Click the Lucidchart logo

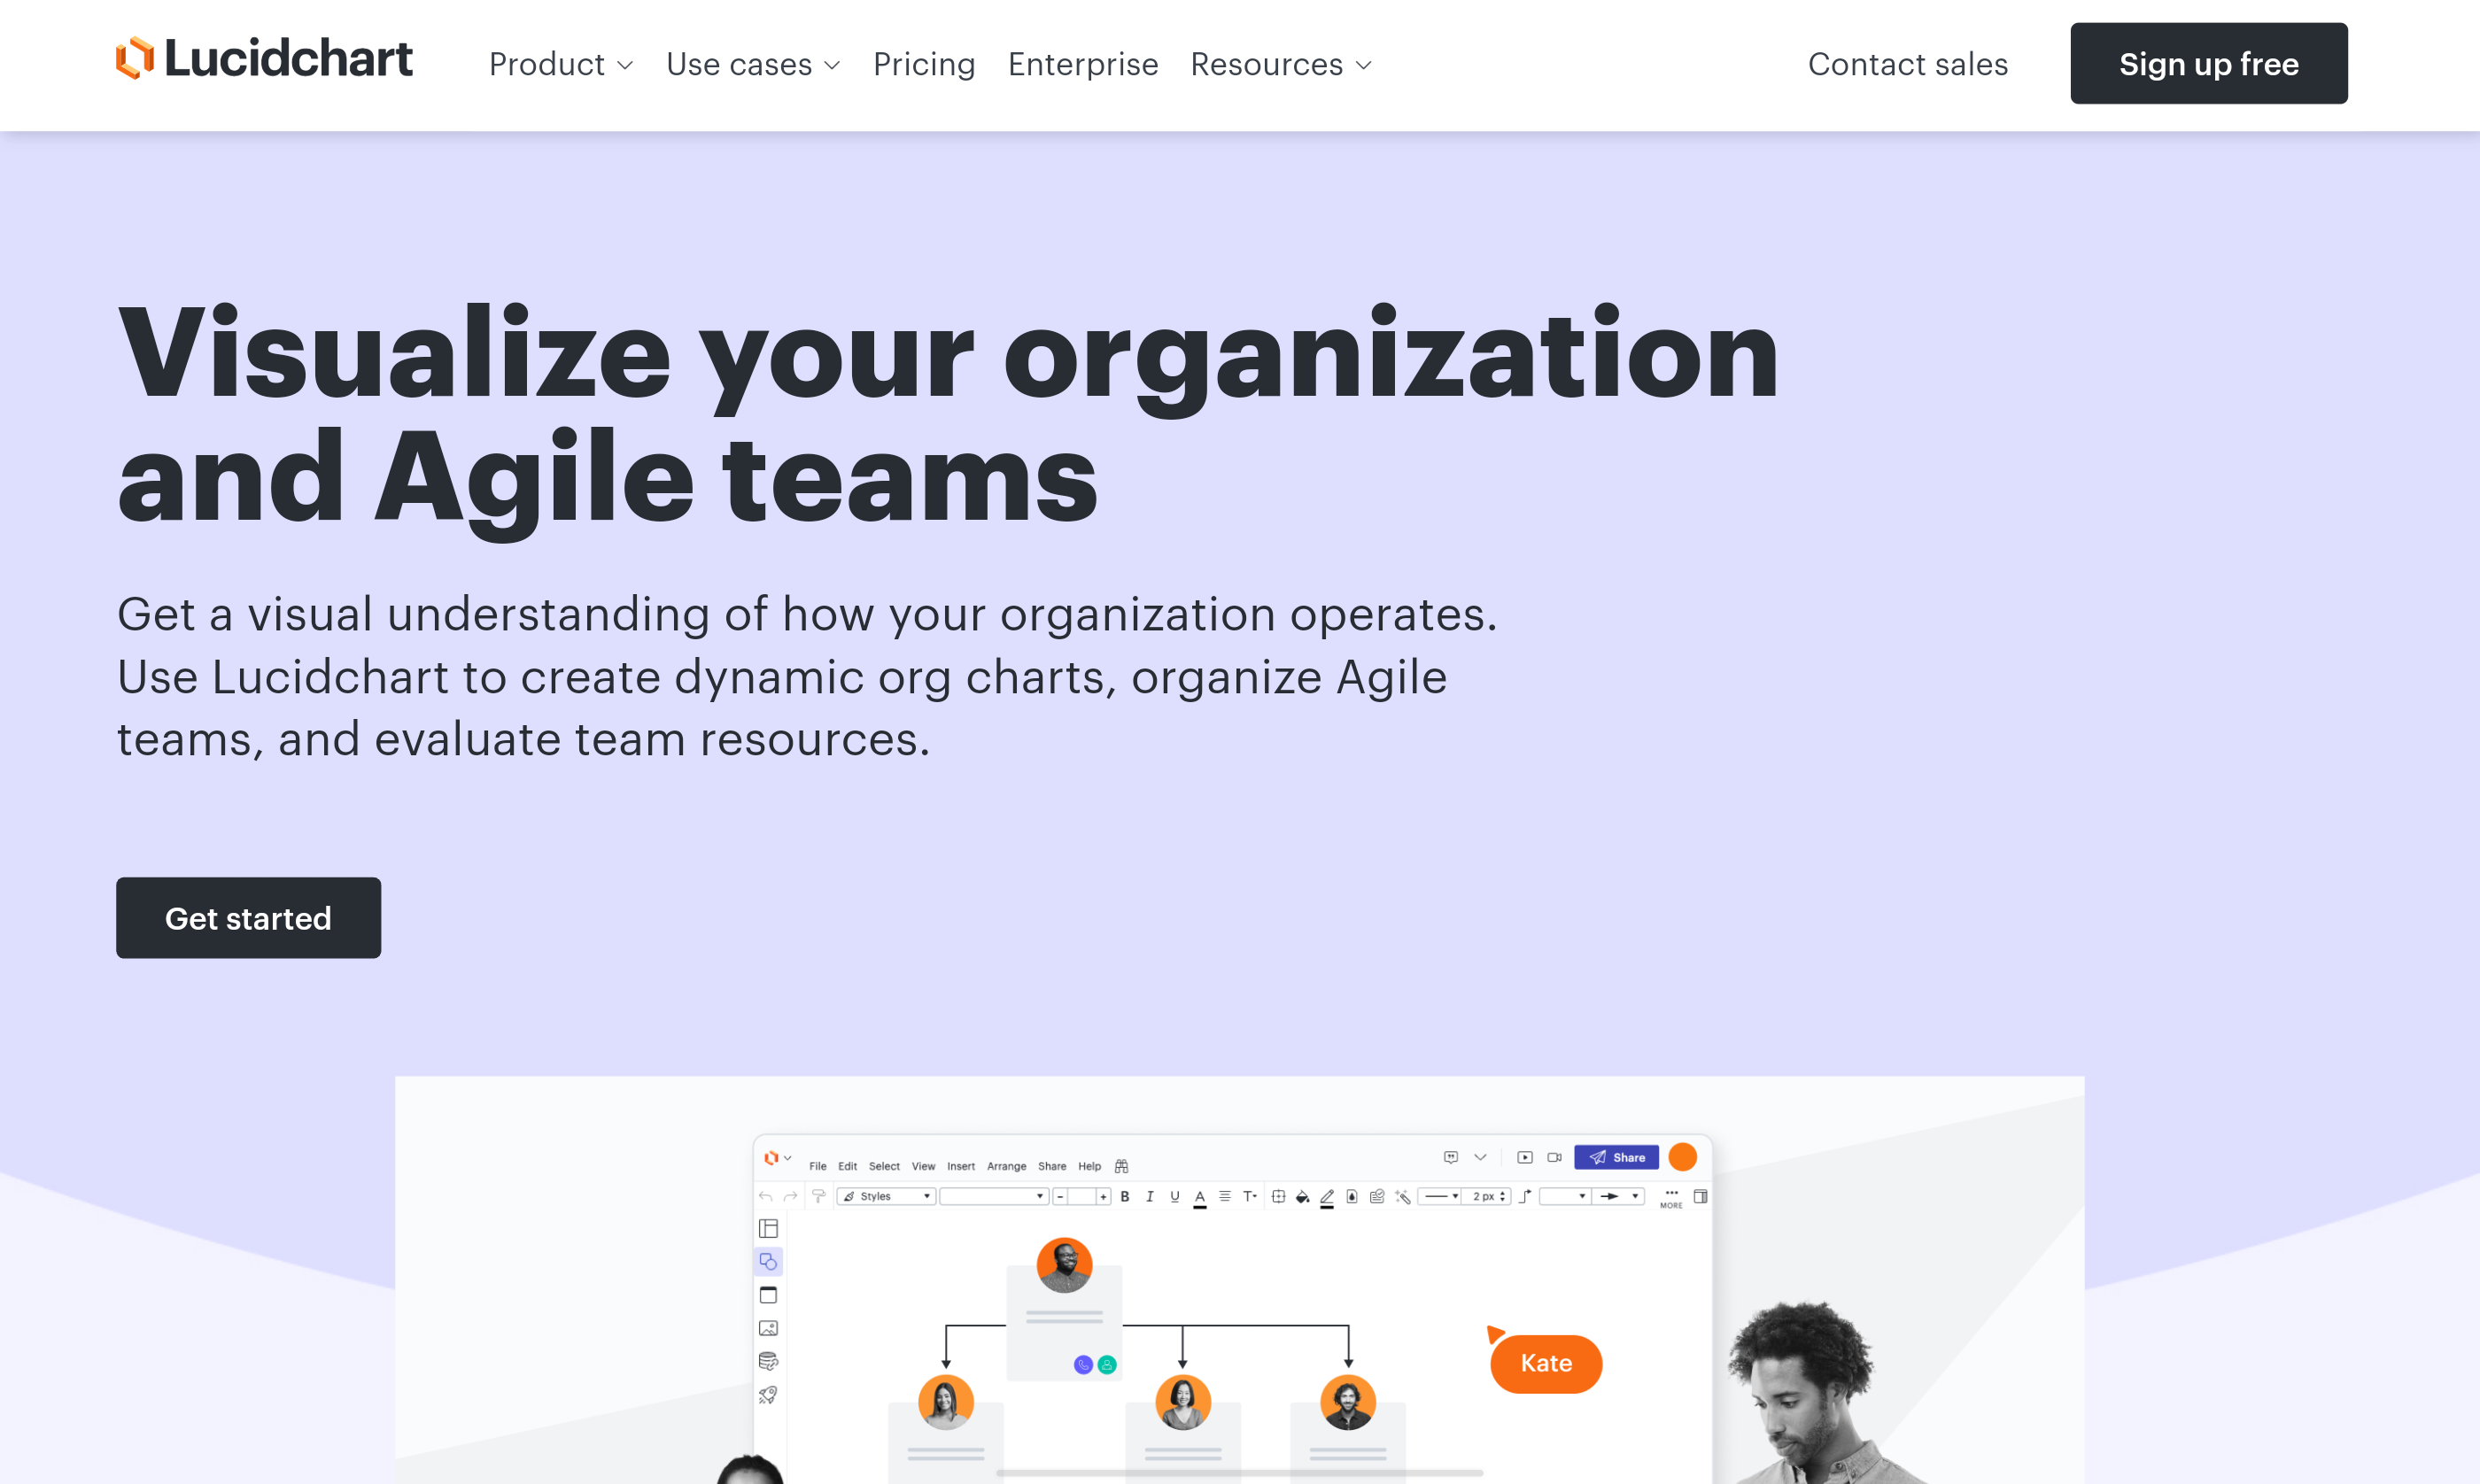click(264, 58)
